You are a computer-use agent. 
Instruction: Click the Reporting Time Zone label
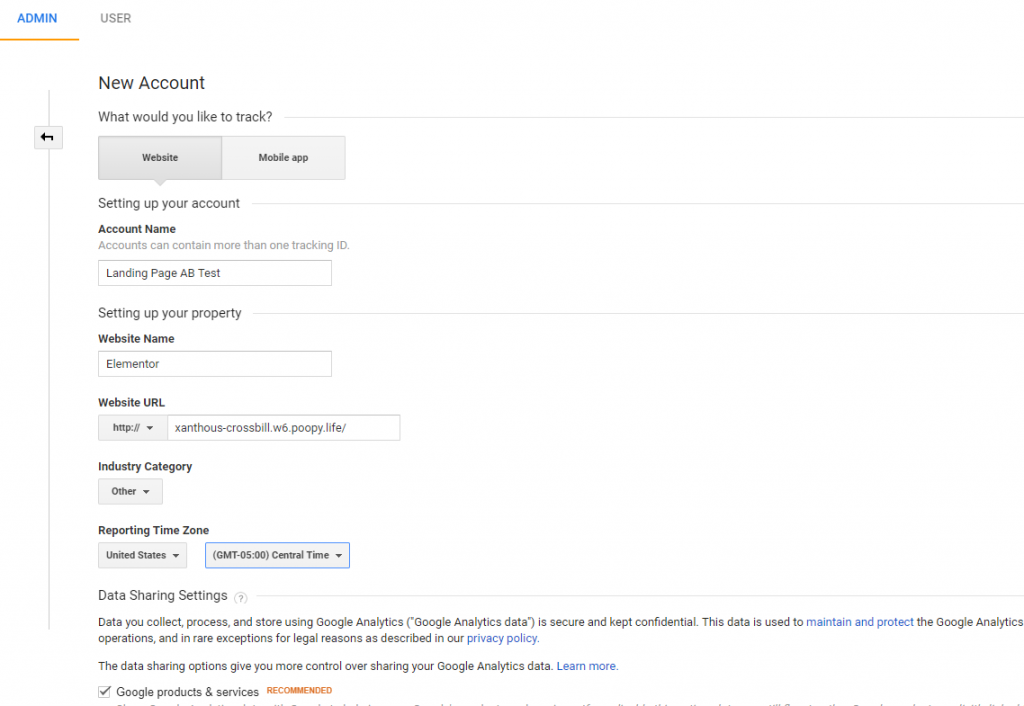click(x=153, y=530)
